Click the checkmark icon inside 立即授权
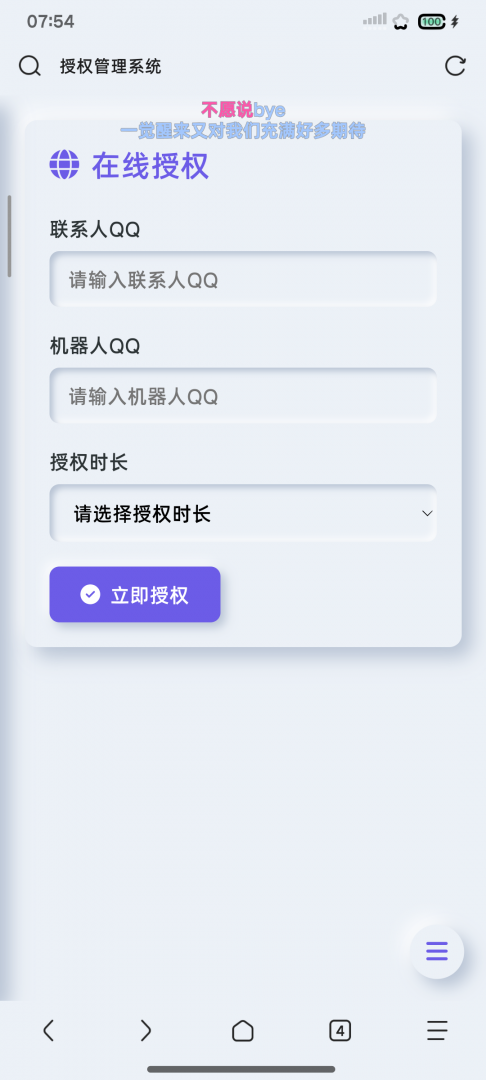The image size is (486, 1080). click(x=90, y=594)
